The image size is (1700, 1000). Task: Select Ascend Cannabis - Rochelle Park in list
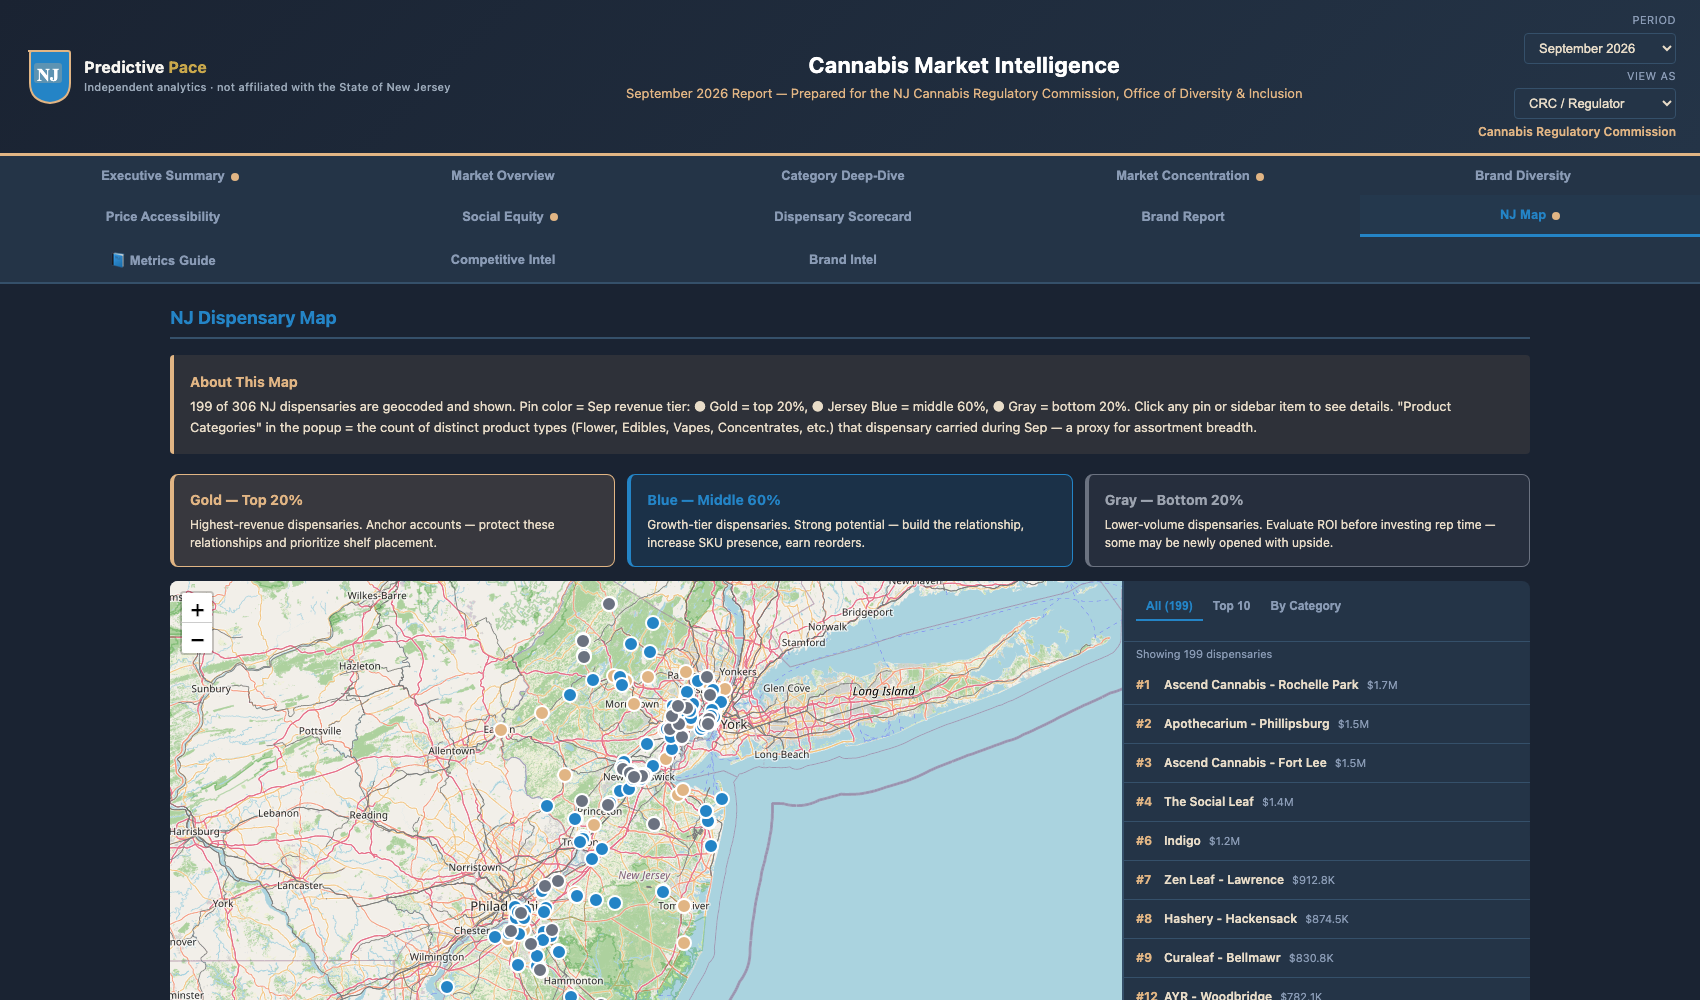click(x=1327, y=685)
